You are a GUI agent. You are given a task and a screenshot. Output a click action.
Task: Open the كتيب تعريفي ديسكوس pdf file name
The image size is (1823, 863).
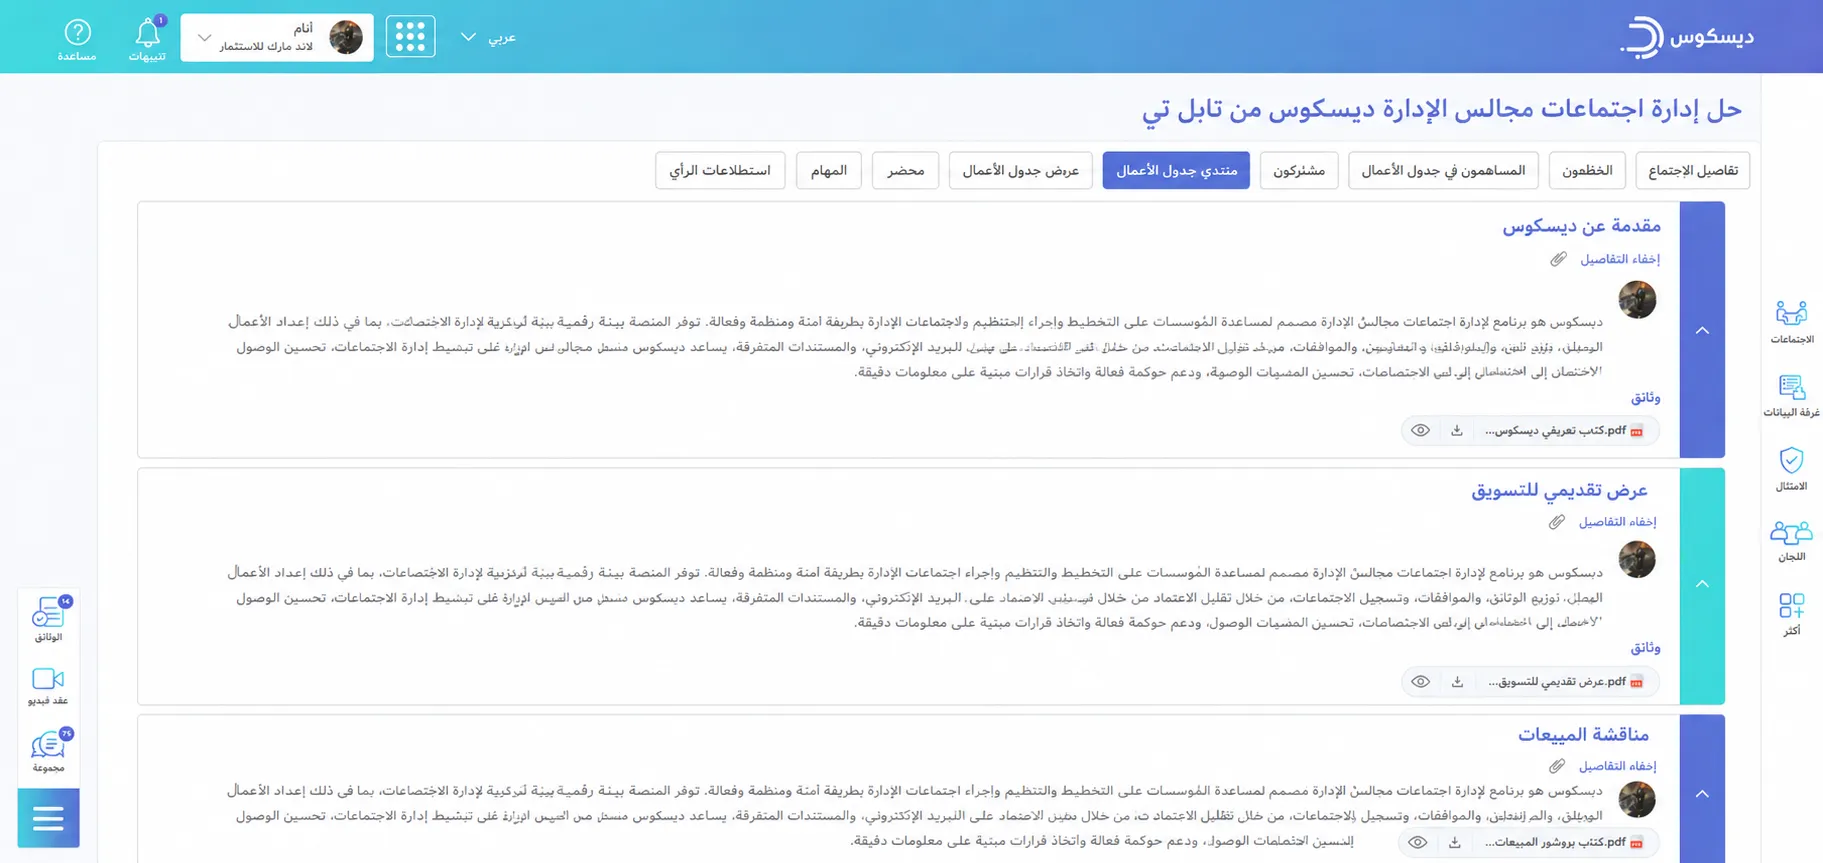pyautogui.click(x=1556, y=430)
